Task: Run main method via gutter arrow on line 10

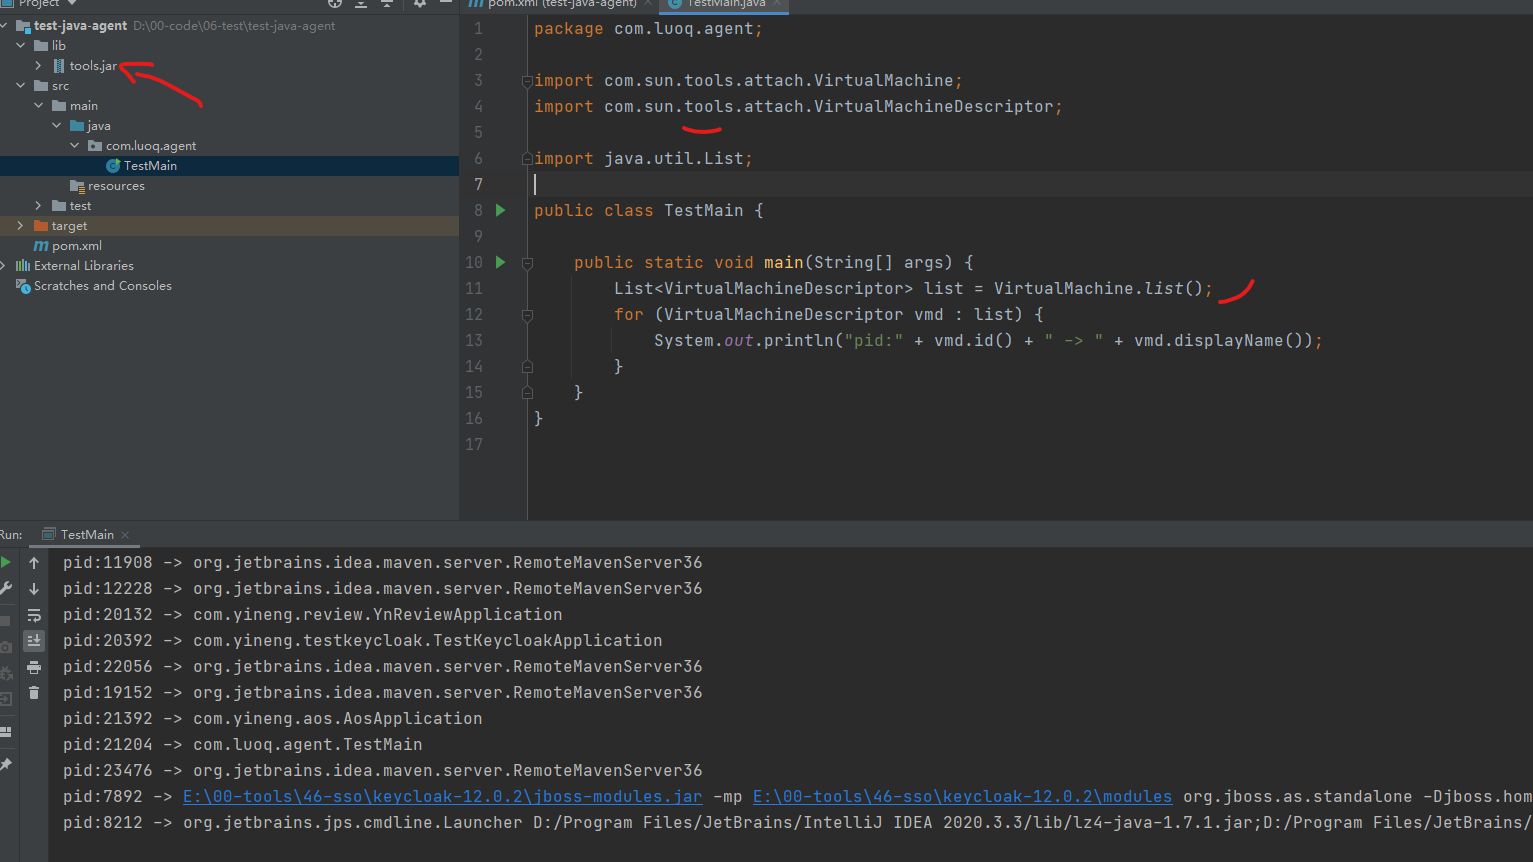Action: coord(499,262)
